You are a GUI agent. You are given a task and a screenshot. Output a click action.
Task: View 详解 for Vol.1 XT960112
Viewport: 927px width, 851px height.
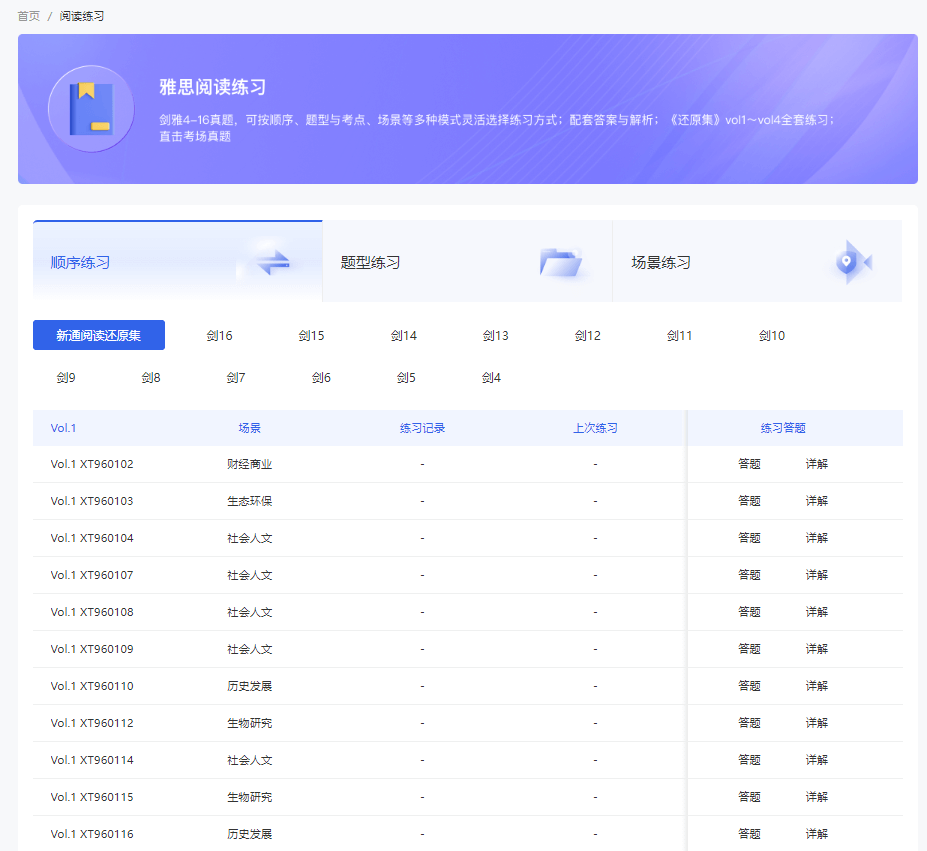coord(816,723)
